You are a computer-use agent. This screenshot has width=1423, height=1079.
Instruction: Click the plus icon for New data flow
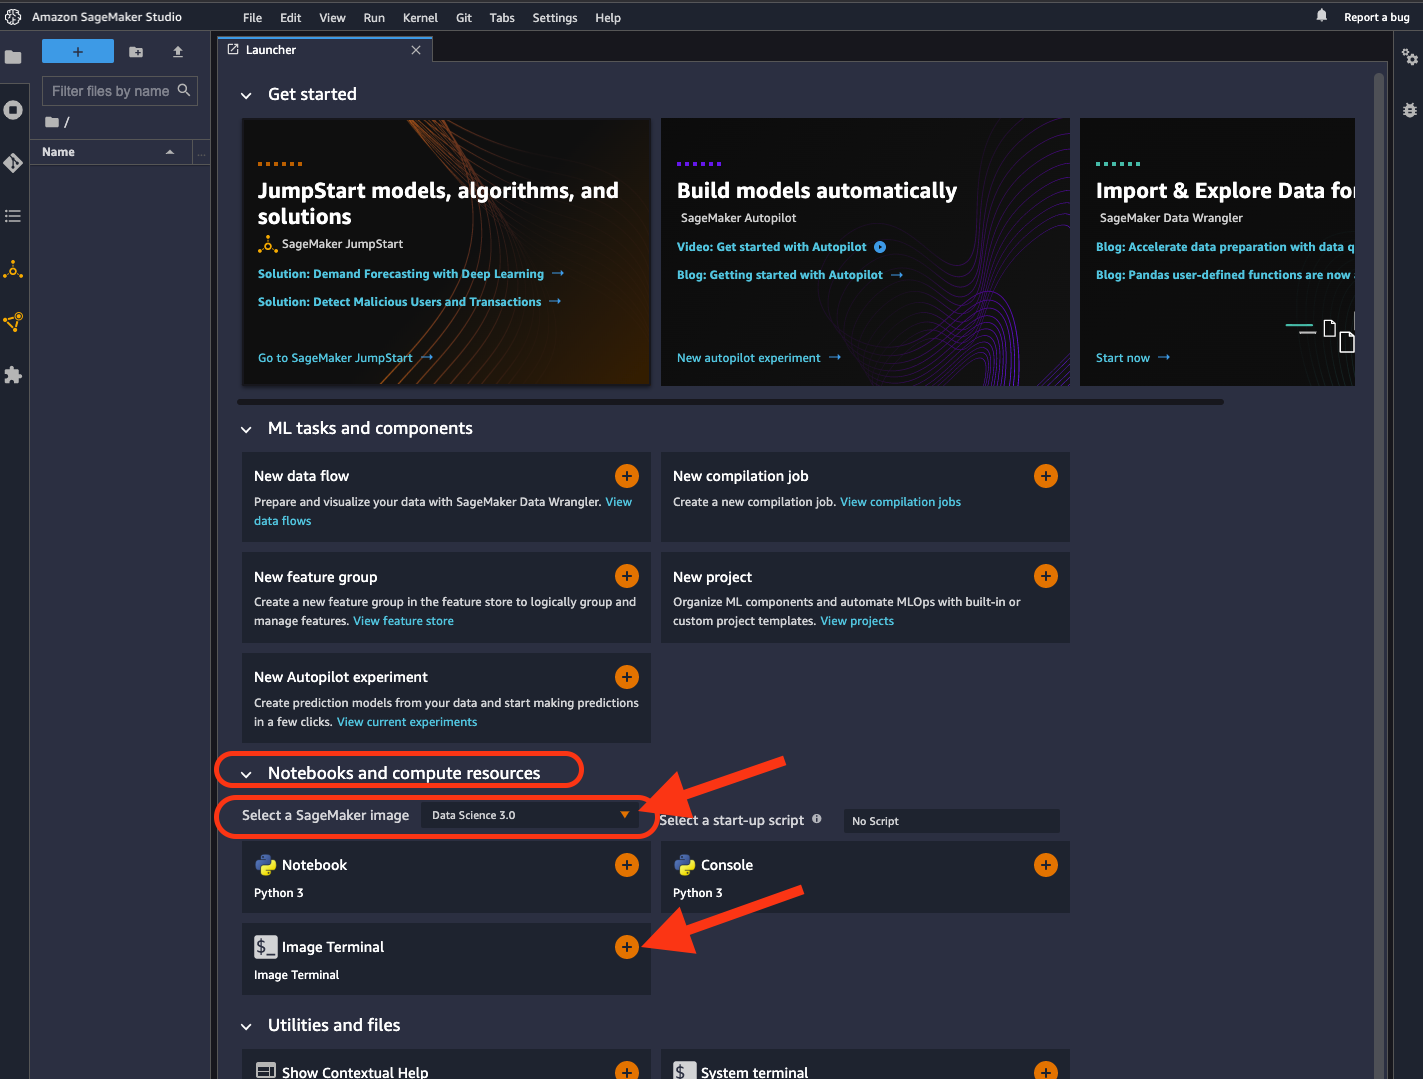(x=627, y=476)
